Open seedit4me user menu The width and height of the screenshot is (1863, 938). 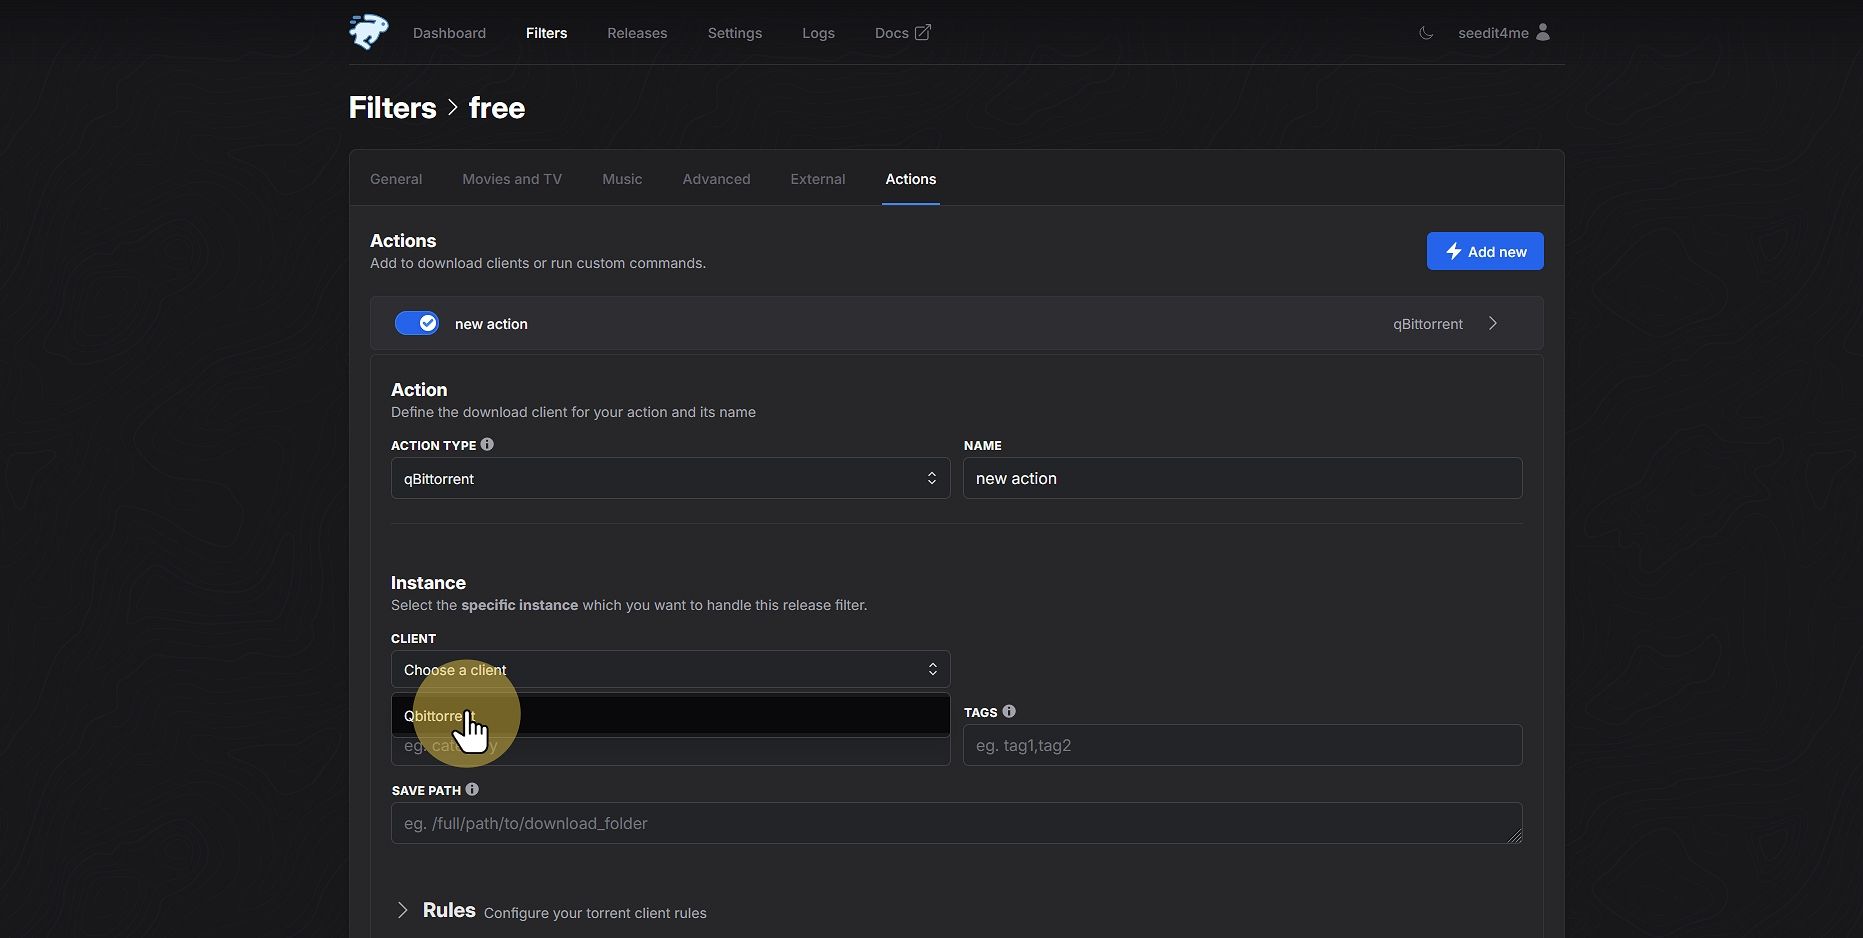[x=1504, y=33]
